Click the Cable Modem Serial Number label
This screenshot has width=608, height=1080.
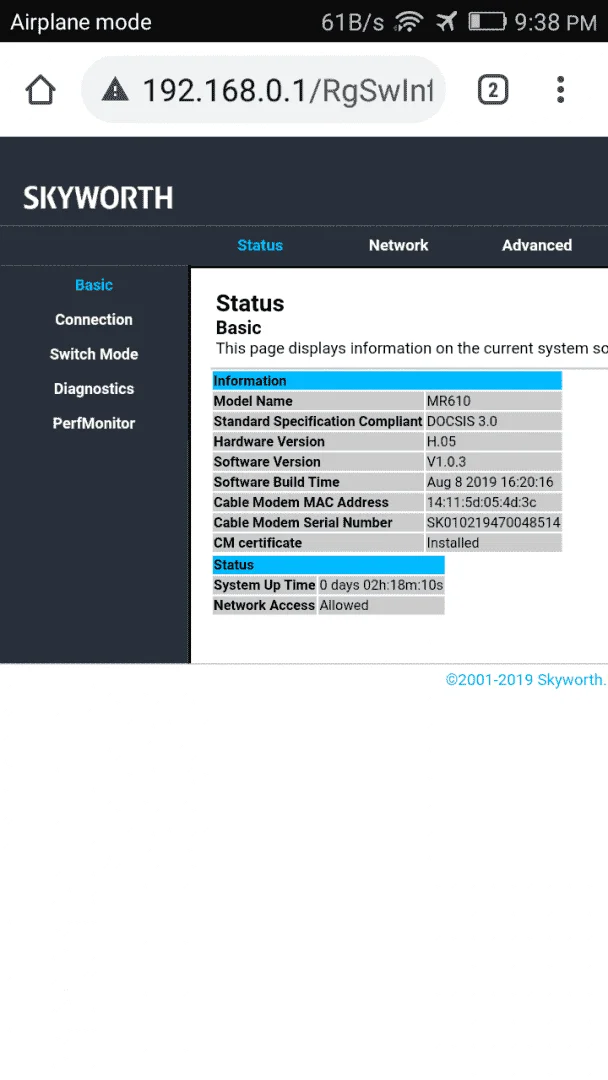[x=303, y=523]
